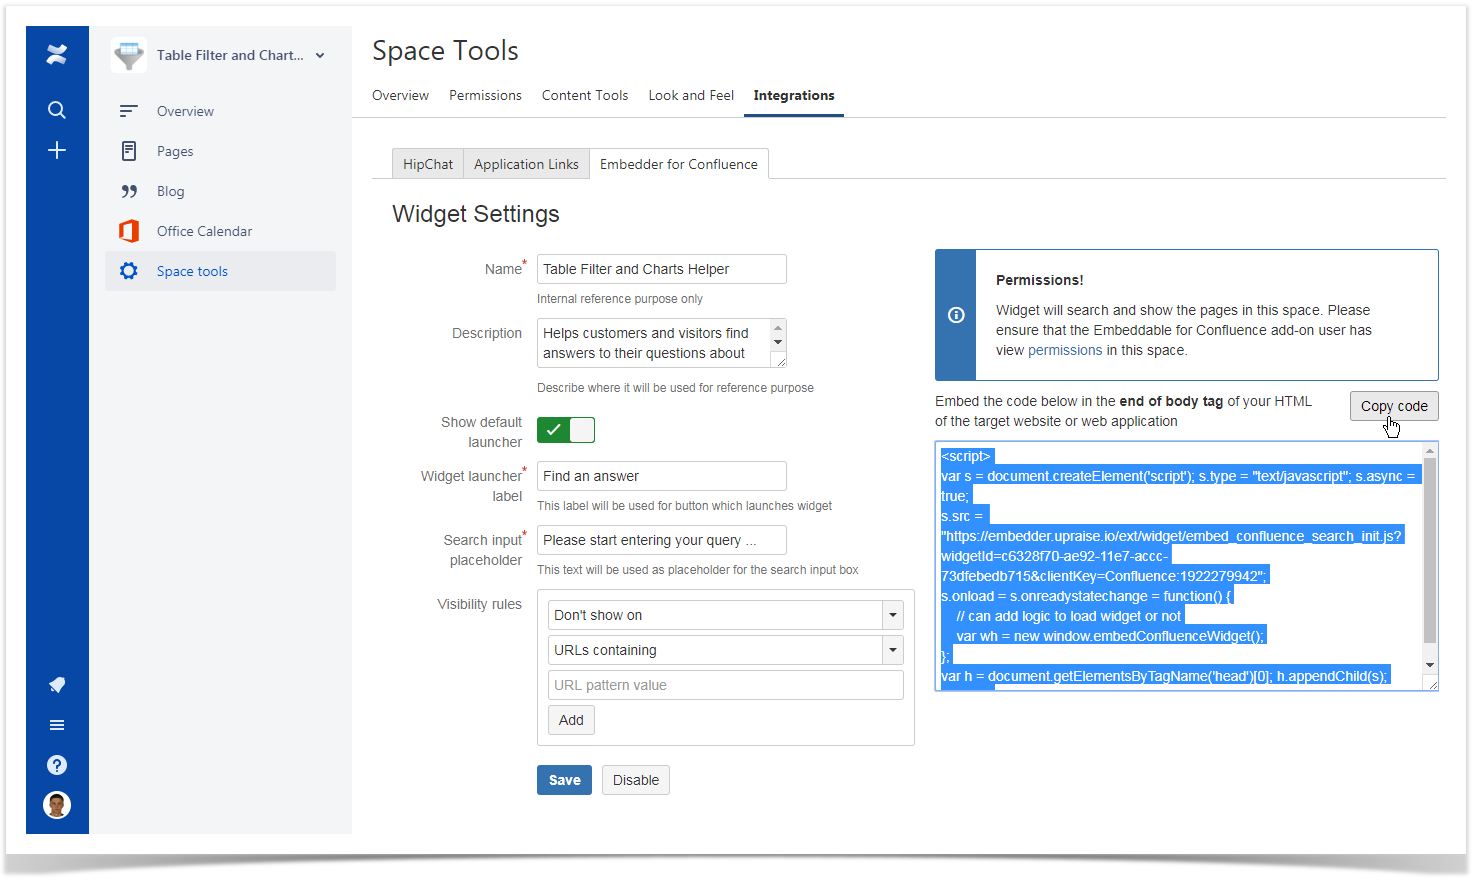1480x883 pixels.
Task: Select the Integrations tab
Action: click(794, 96)
